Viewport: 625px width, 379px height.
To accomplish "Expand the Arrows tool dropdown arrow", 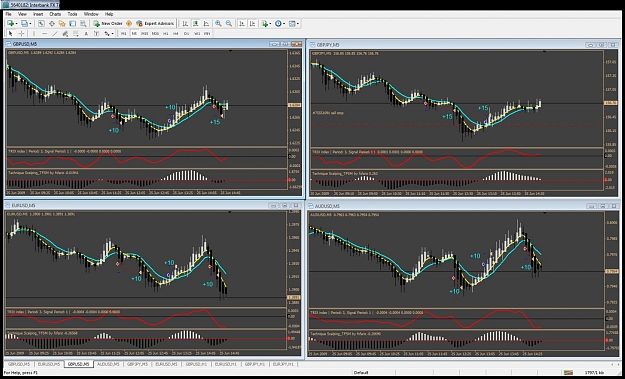I will click(x=113, y=34).
